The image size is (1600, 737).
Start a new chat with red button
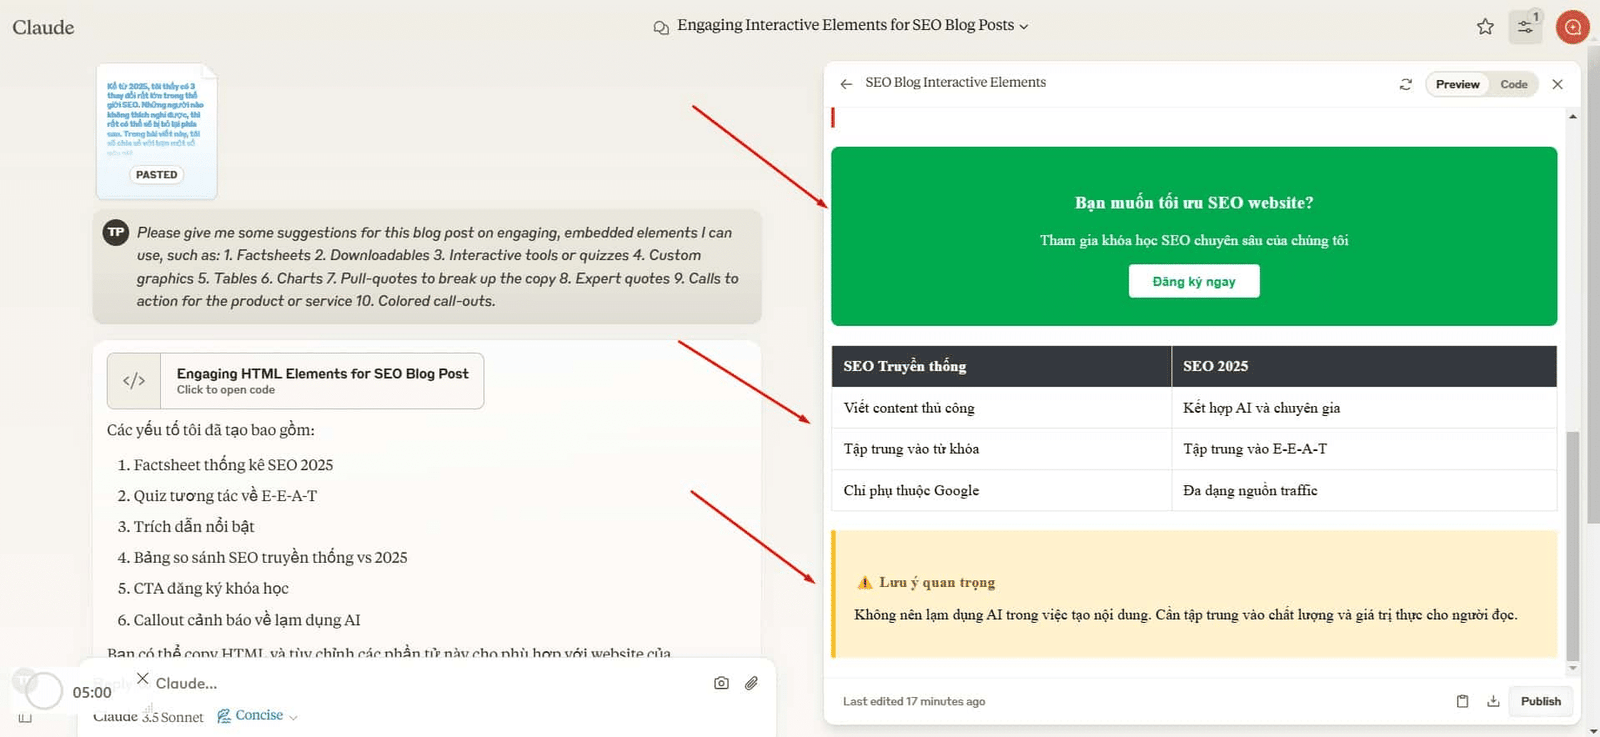pyautogui.click(x=1572, y=27)
